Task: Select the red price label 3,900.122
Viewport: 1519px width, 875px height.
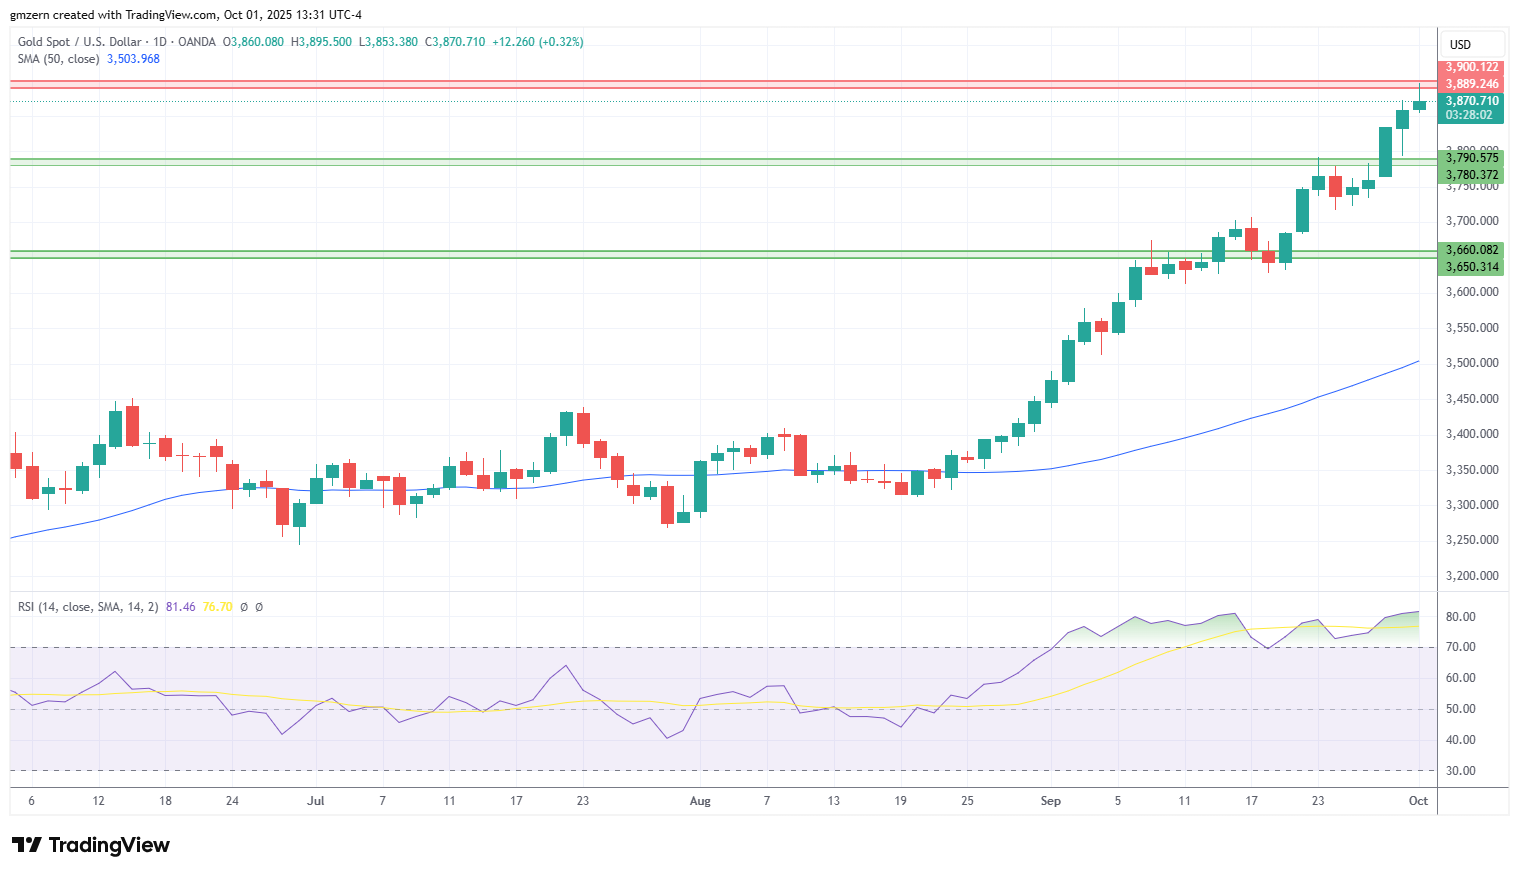Action: point(1472,67)
